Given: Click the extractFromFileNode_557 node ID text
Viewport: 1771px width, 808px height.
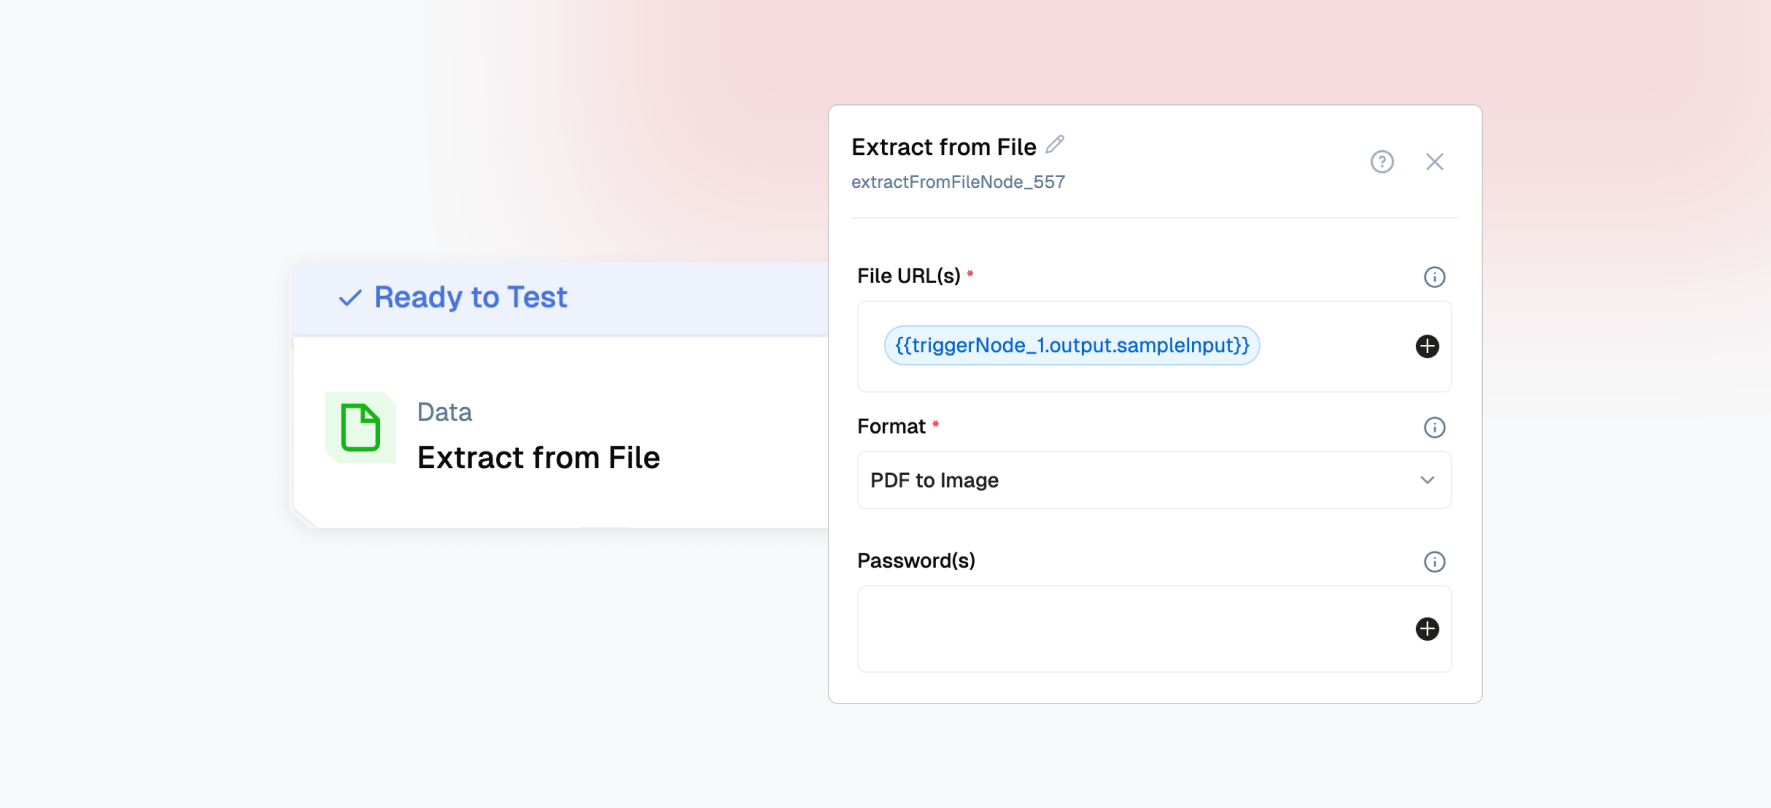Looking at the screenshot, I should click(x=958, y=182).
